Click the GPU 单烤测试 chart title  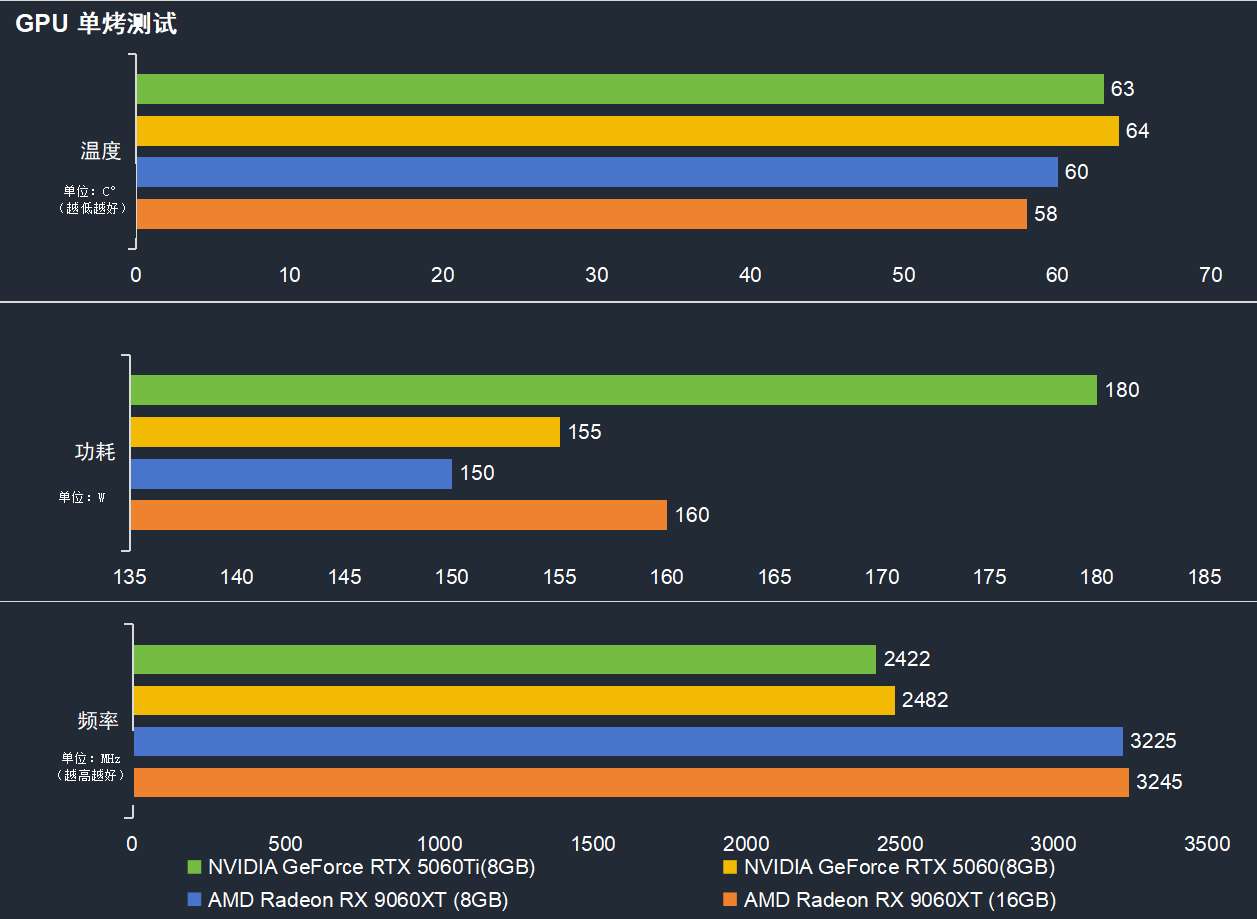(x=96, y=24)
